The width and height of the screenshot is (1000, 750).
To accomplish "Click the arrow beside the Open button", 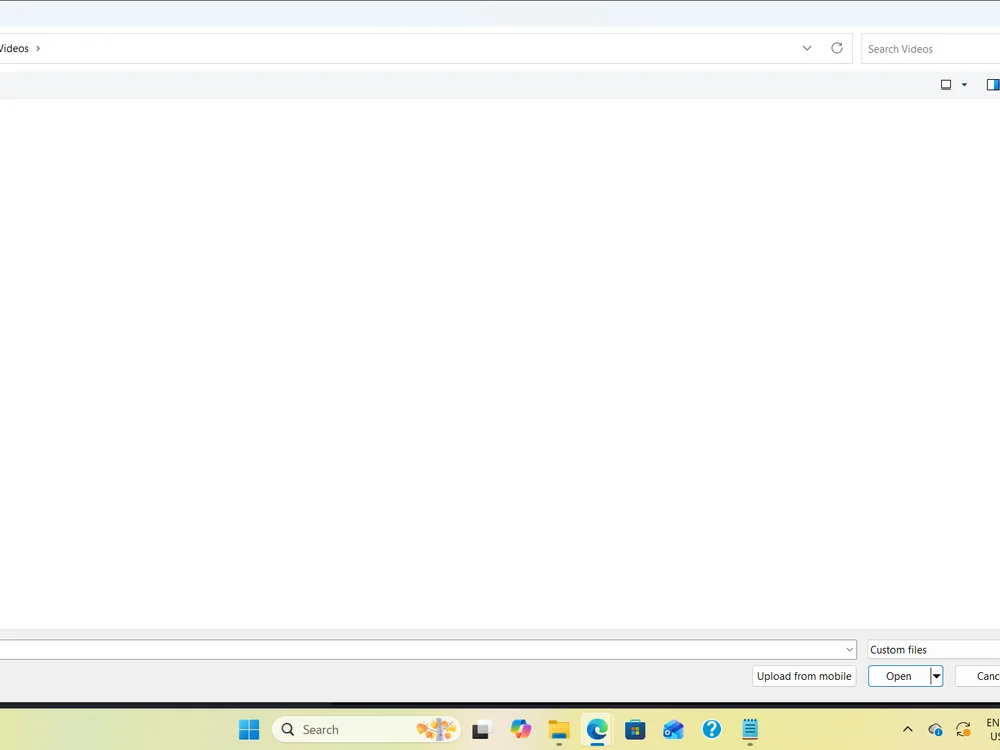I will click(936, 676).
